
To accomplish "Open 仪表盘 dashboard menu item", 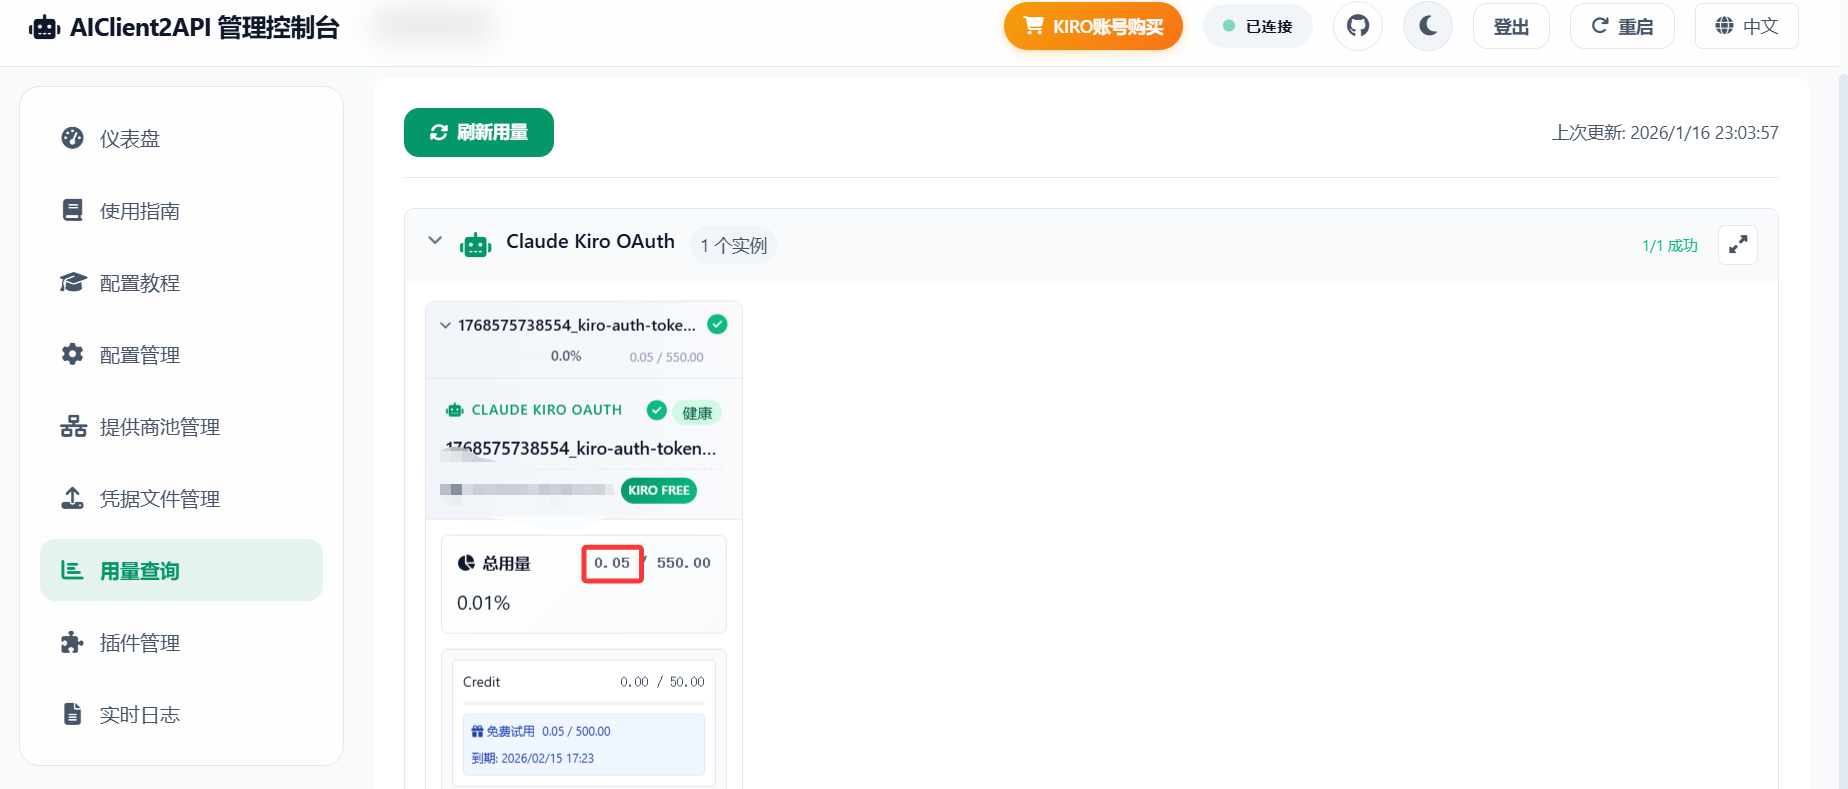I will pyautogui.click(x=181, y=138).
